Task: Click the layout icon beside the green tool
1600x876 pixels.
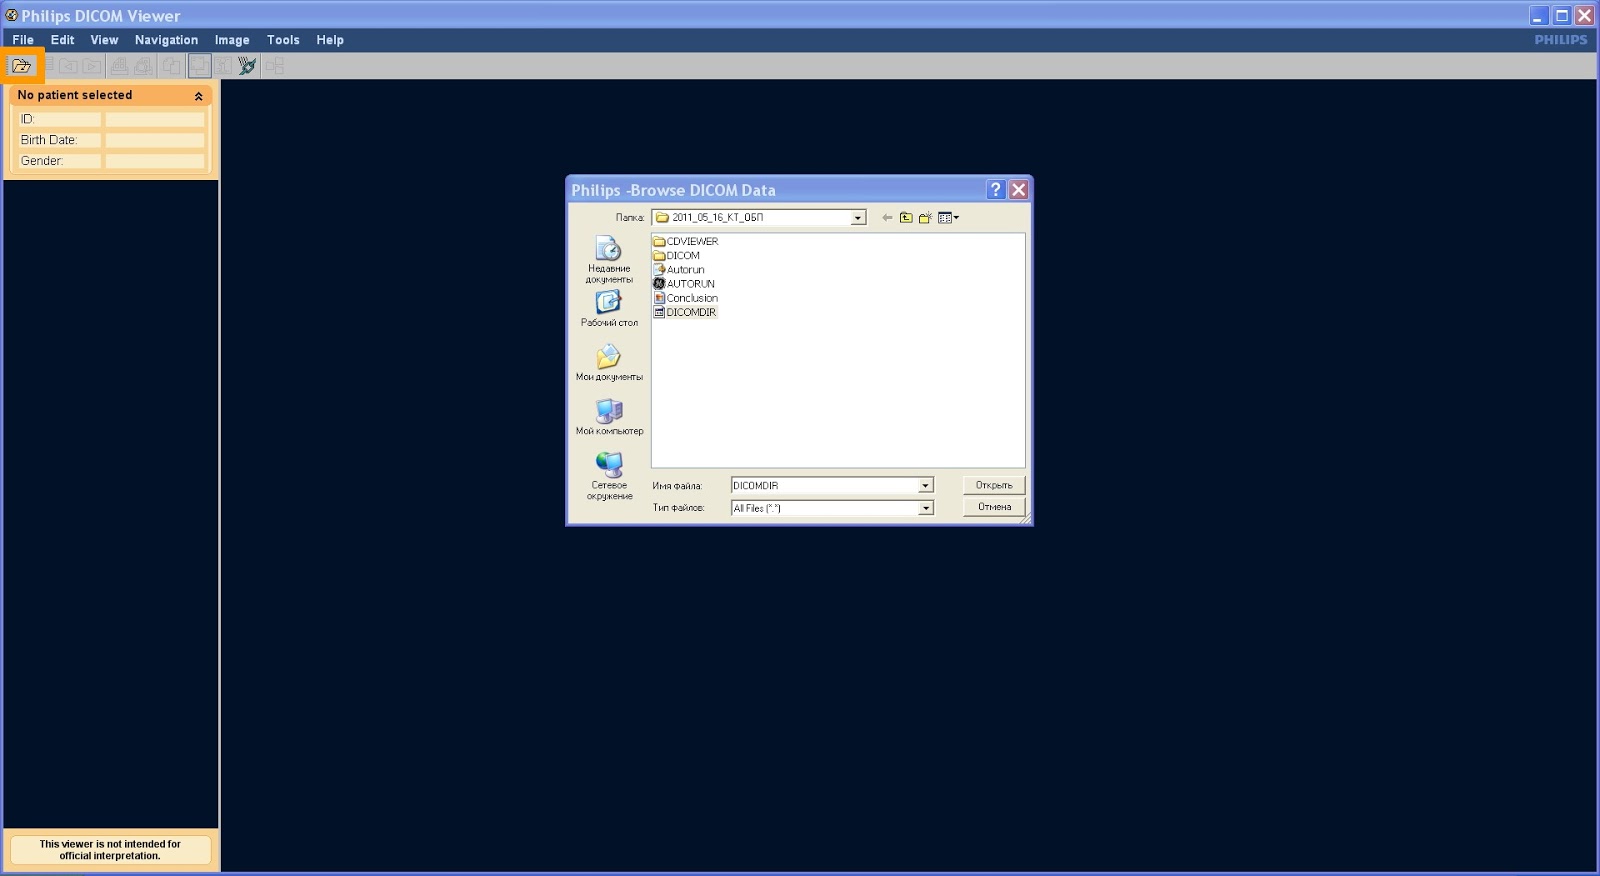Action: (224, 66)
